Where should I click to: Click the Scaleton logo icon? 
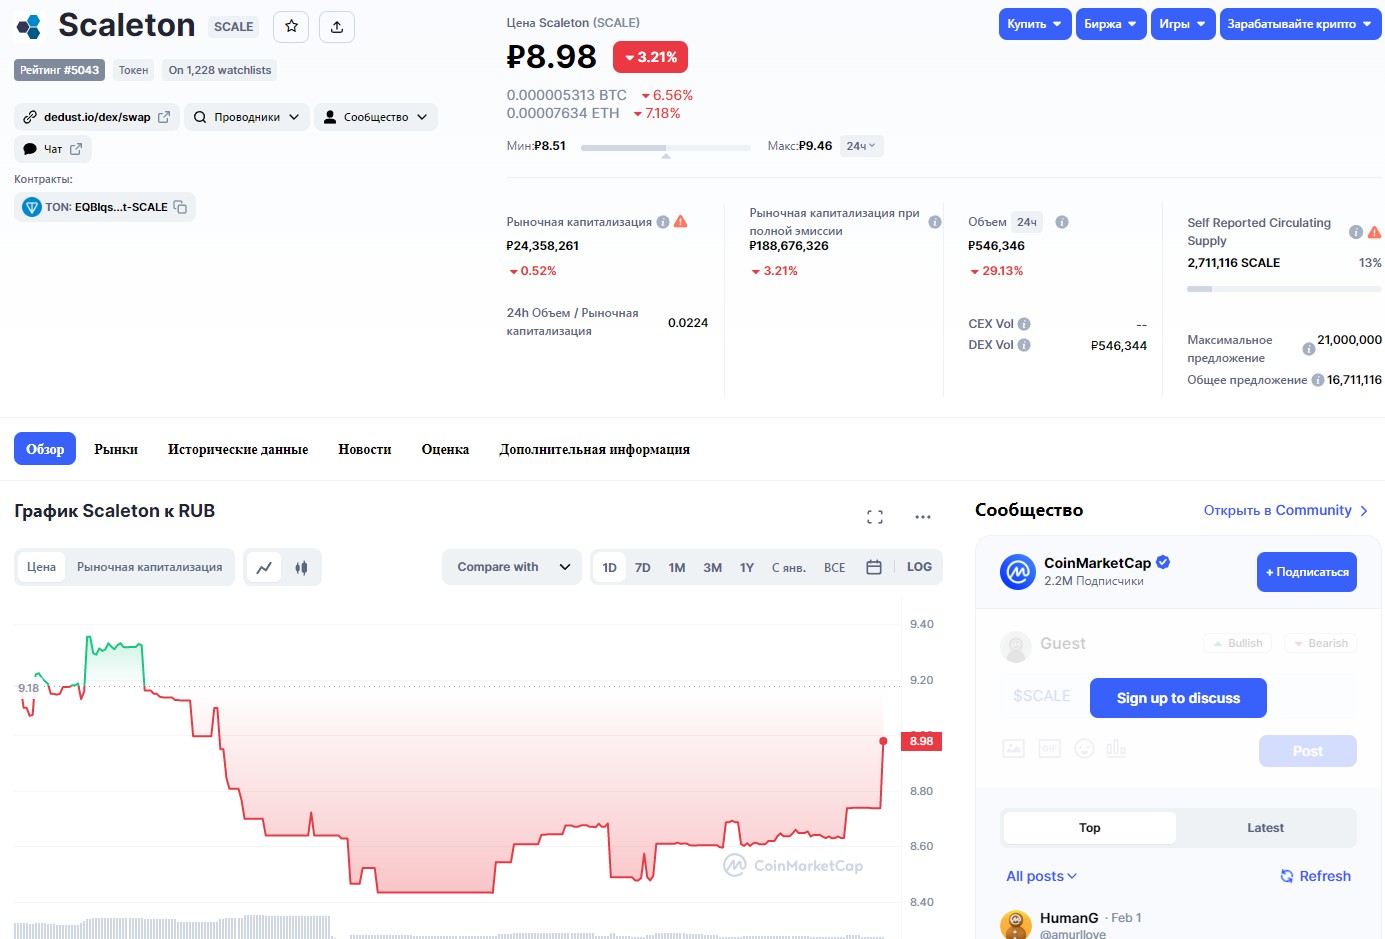[30, 26]
